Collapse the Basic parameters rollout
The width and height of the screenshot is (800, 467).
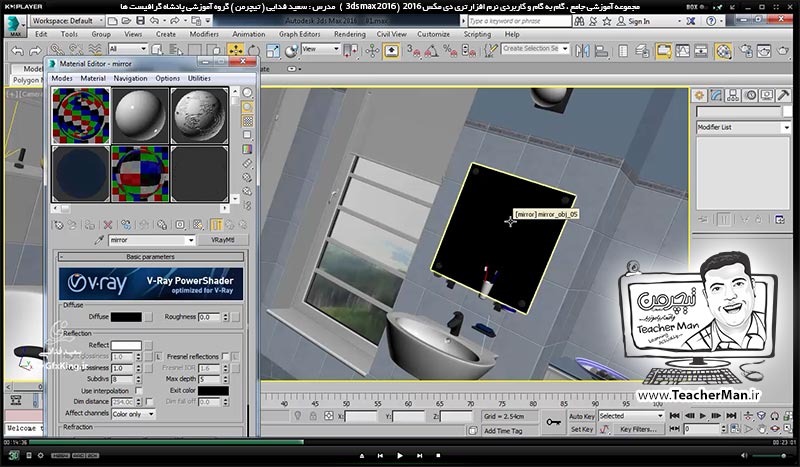tap(151, 257)
